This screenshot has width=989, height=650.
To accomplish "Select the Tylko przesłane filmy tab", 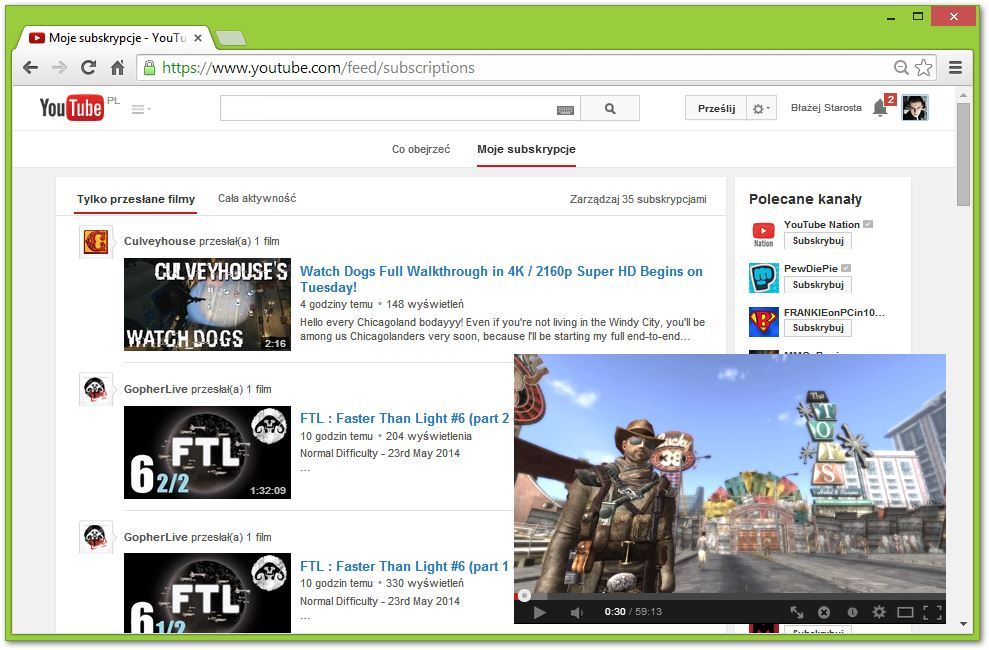I will pos(136,199).
